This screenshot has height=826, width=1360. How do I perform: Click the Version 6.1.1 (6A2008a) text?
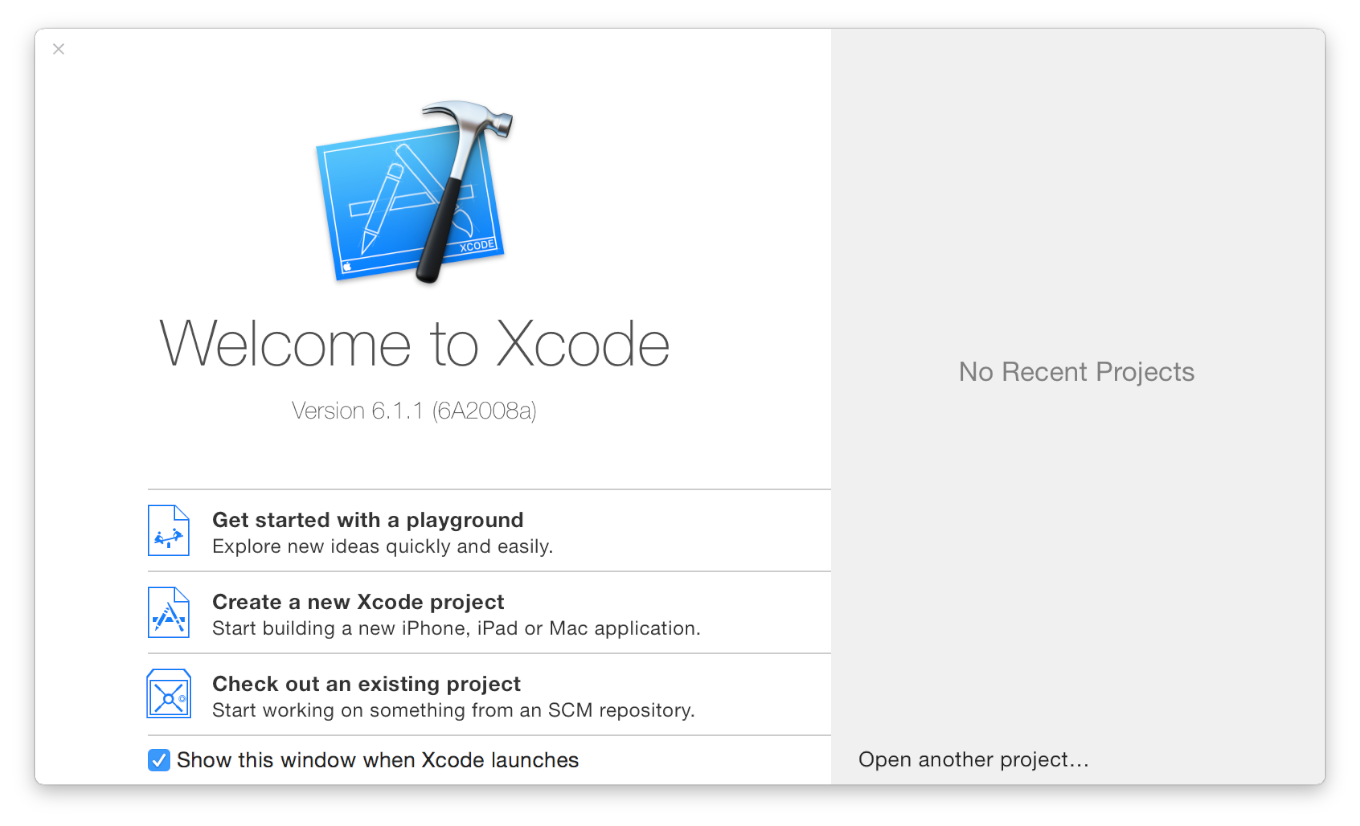click(x=414, y=411)
